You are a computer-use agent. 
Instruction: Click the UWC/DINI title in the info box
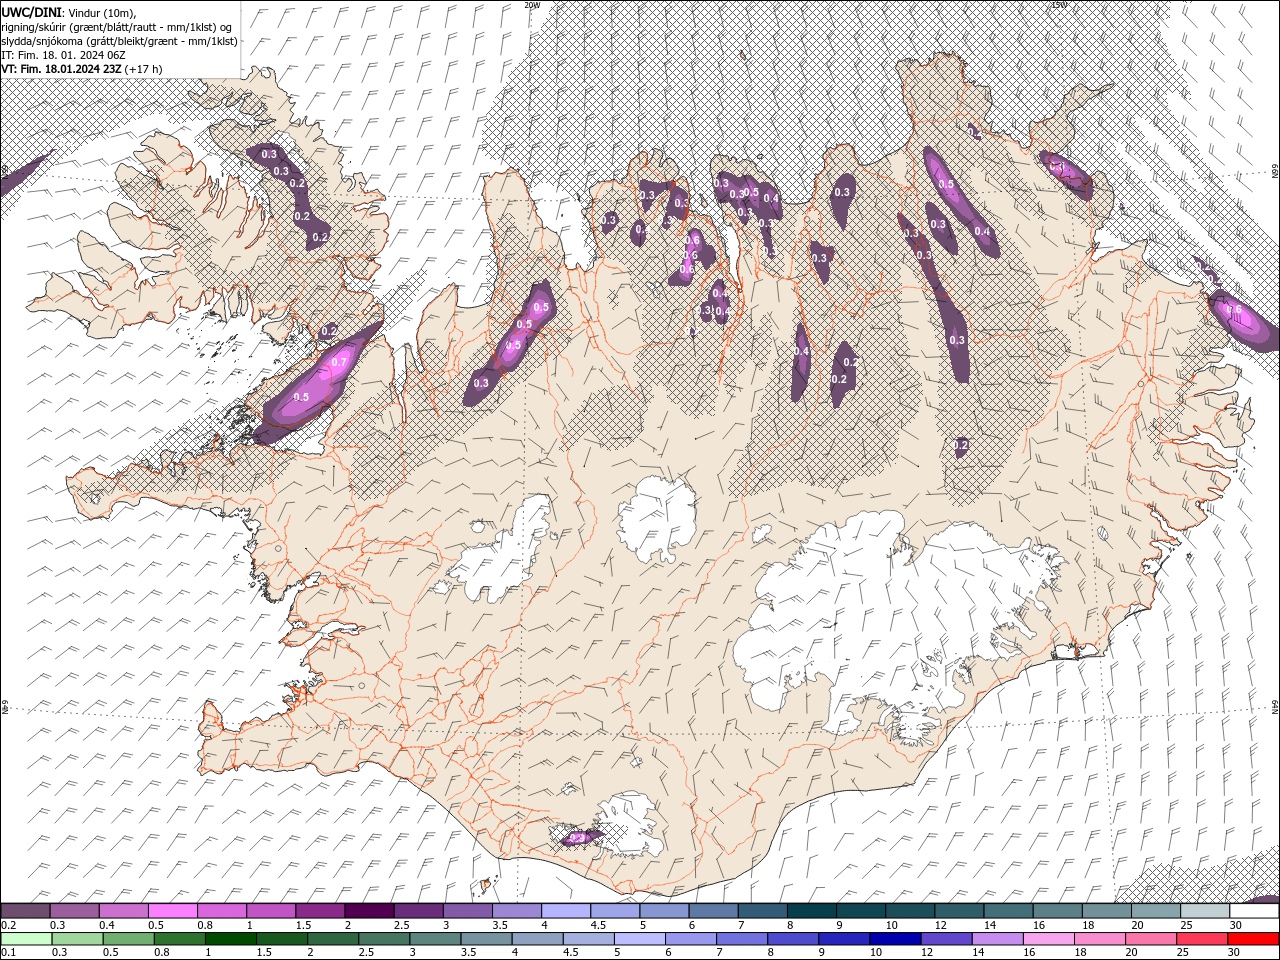[x=33, y=12]
